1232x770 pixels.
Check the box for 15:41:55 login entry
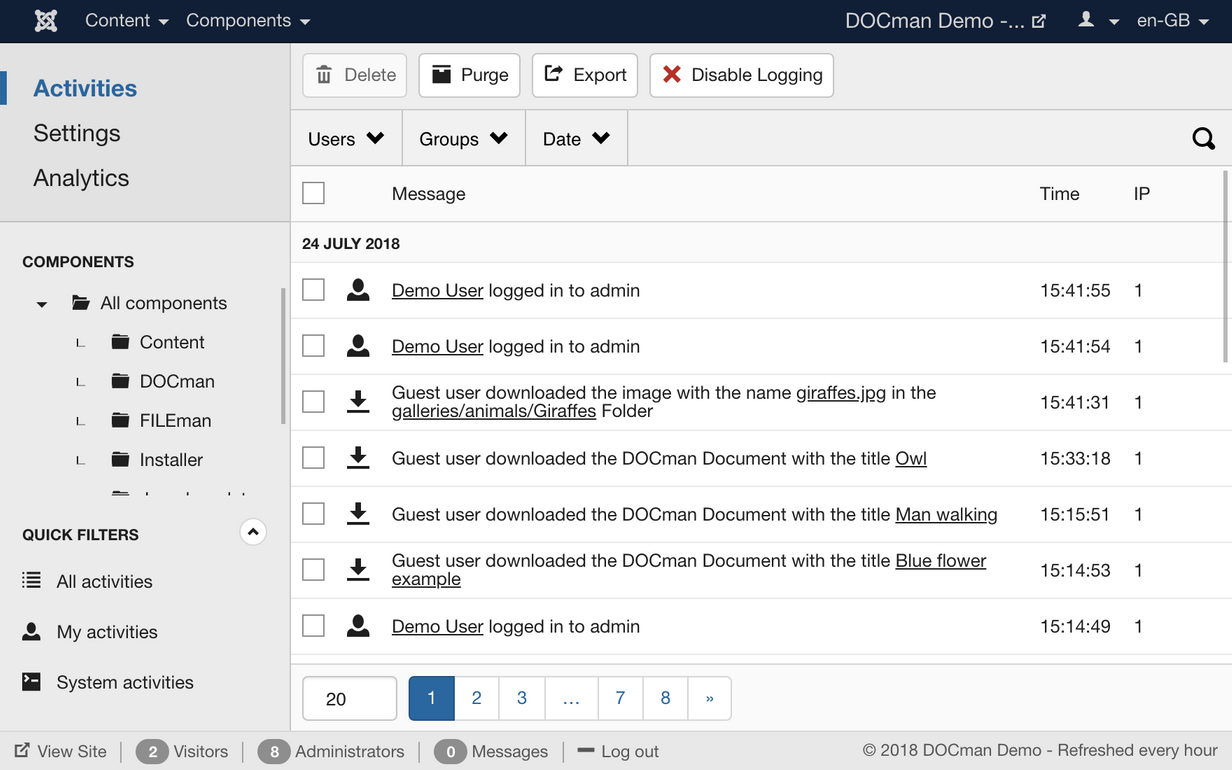point(314,290)
